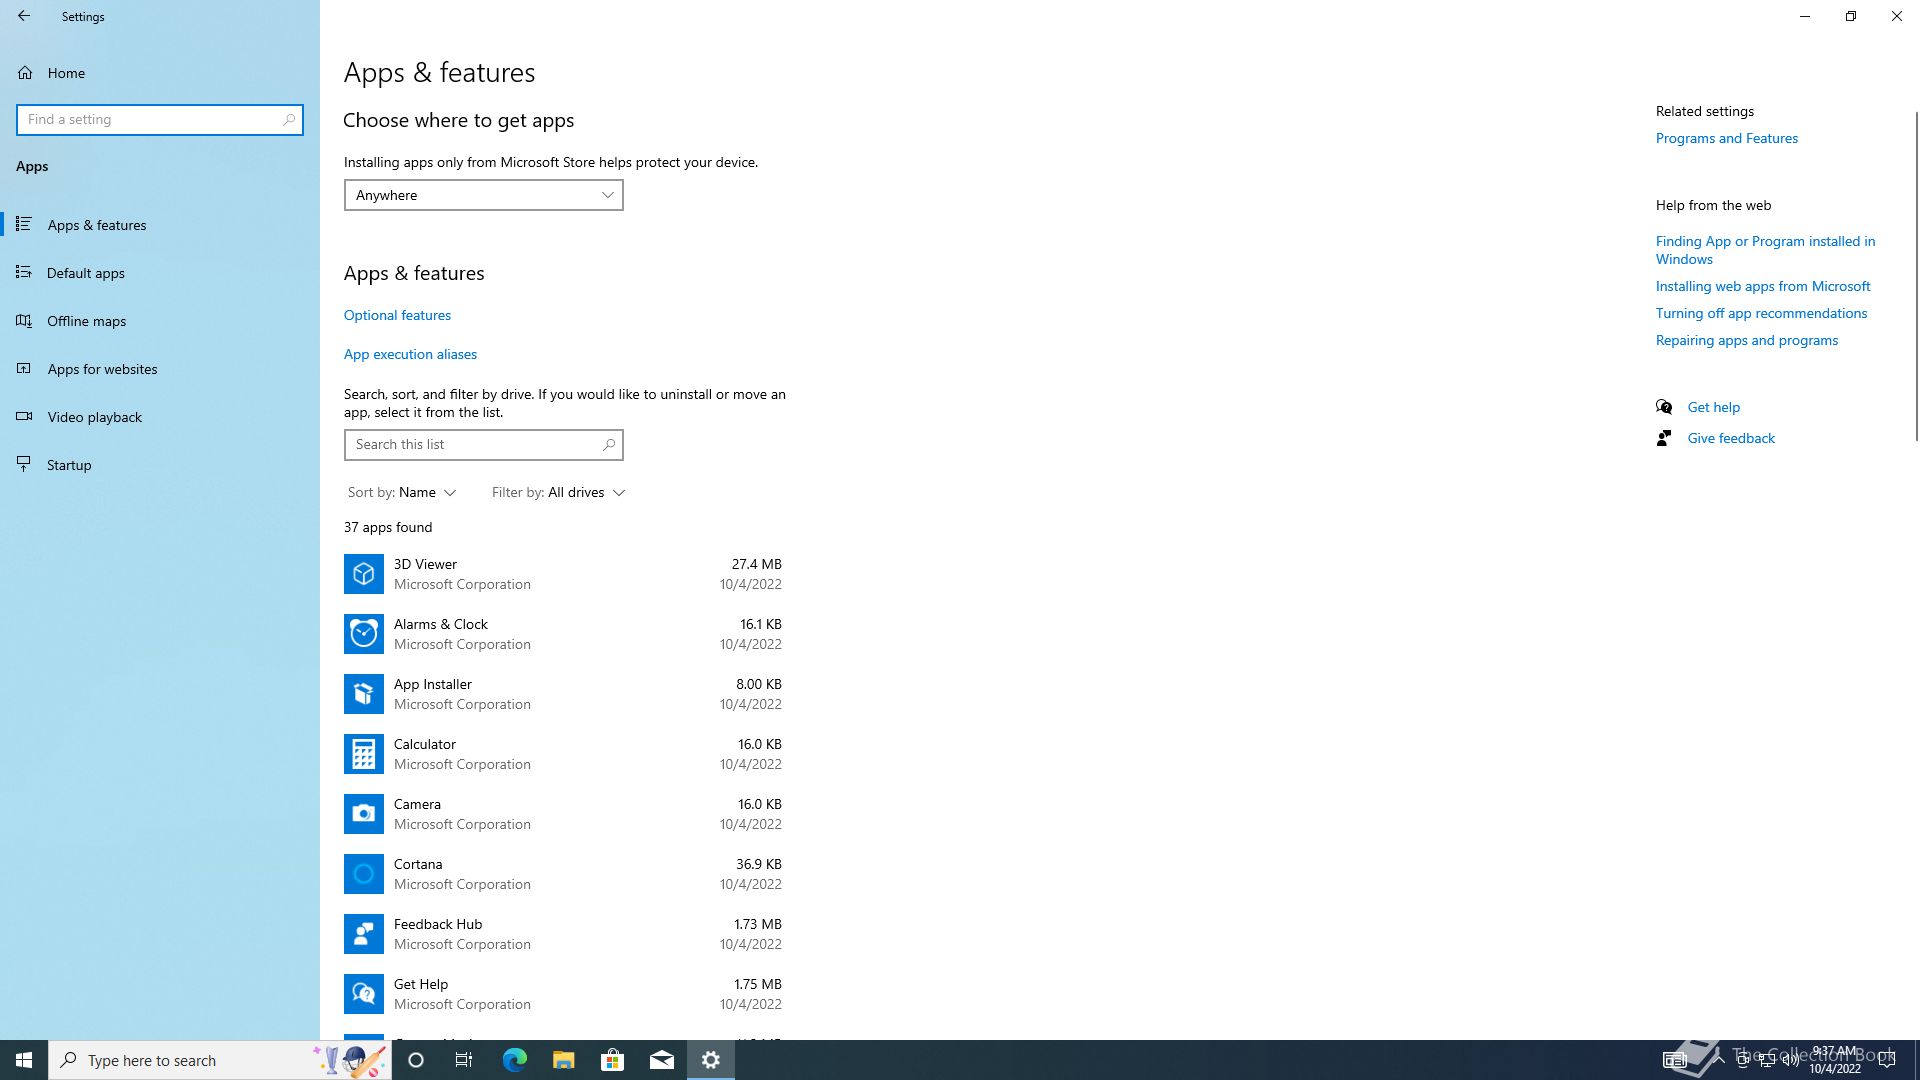Image resolution: width=1920 pixels, height=1080 pixels.
Task: Open the Sort by Name dropdown
Action: click(402, 492)
